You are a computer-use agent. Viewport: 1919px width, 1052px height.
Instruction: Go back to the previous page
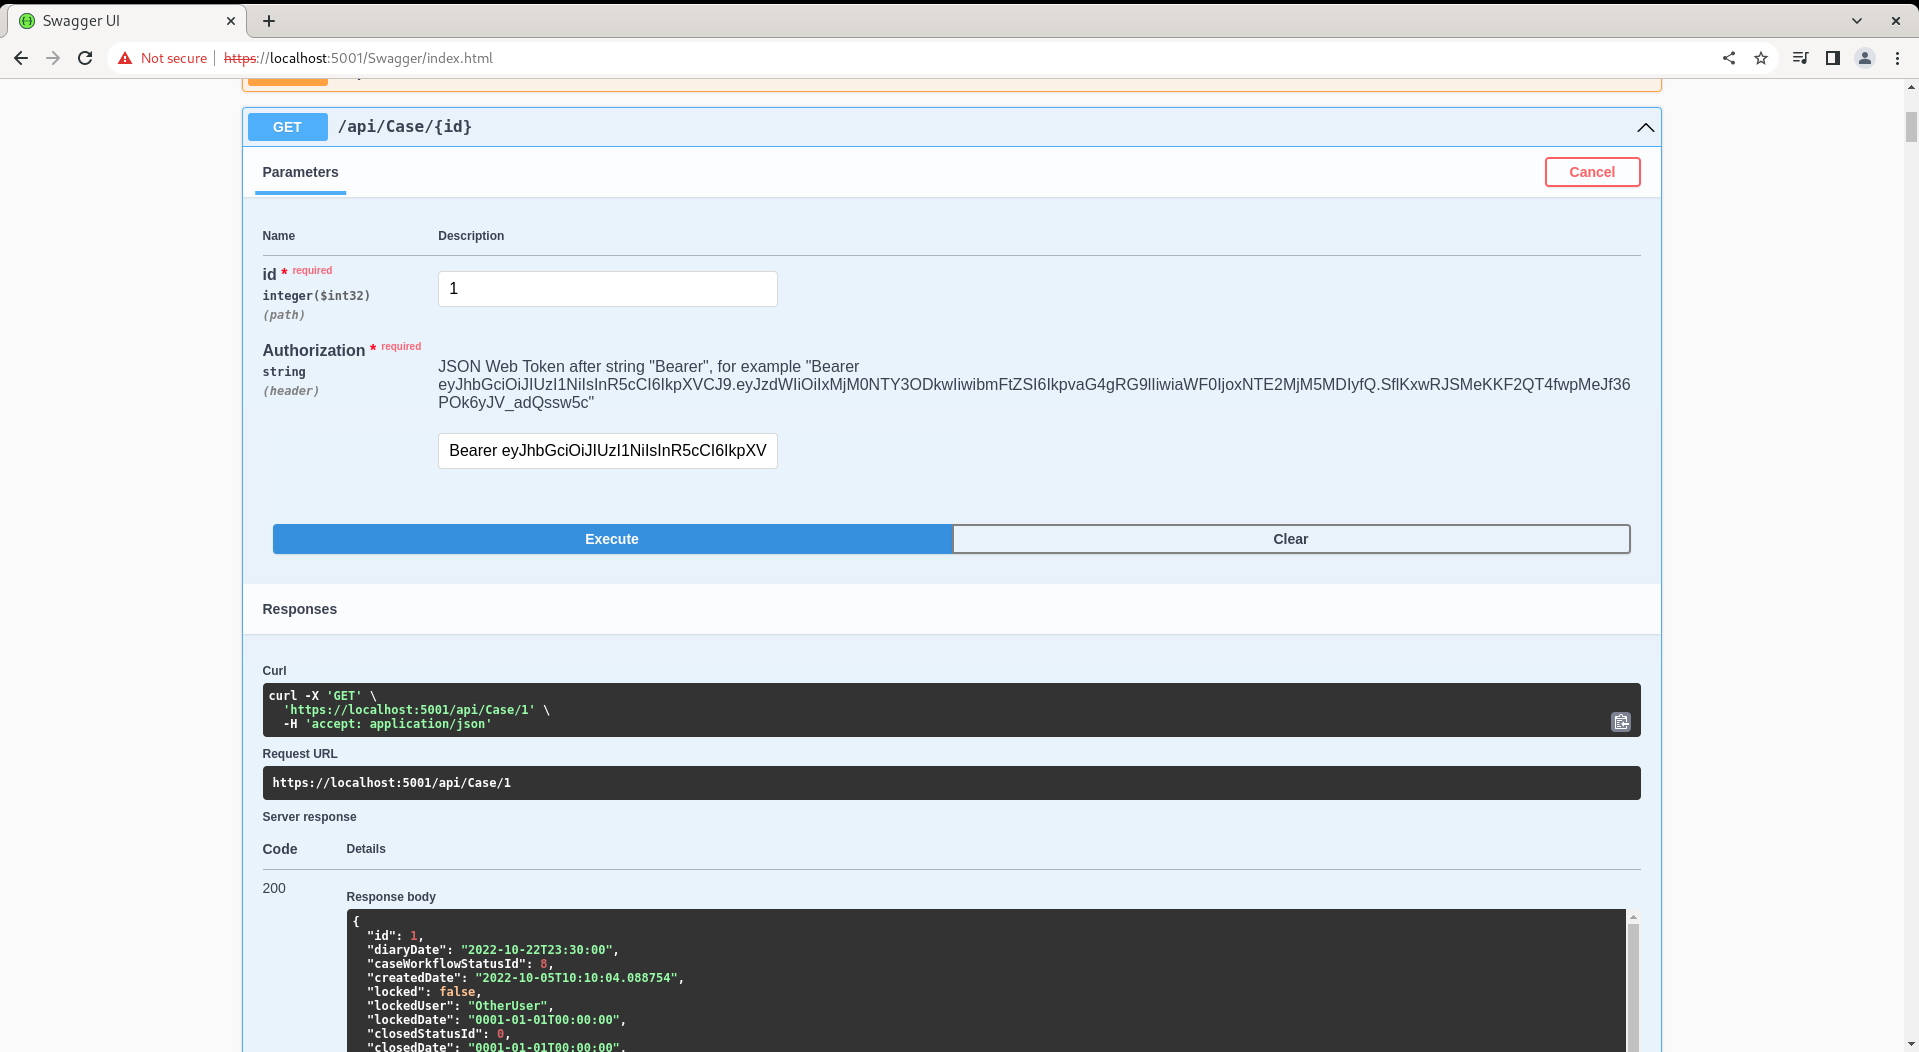21,58
